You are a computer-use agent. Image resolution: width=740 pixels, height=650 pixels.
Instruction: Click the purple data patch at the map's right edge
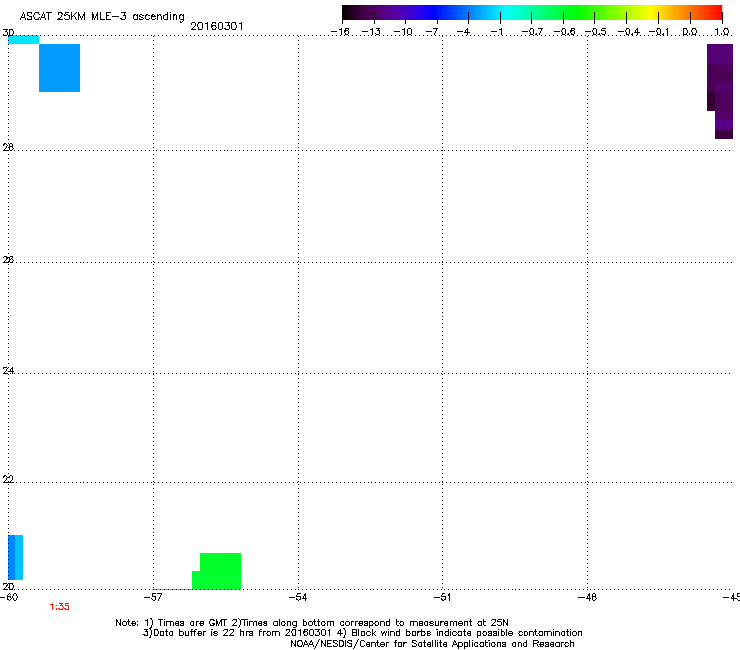[x=721, y=90]
